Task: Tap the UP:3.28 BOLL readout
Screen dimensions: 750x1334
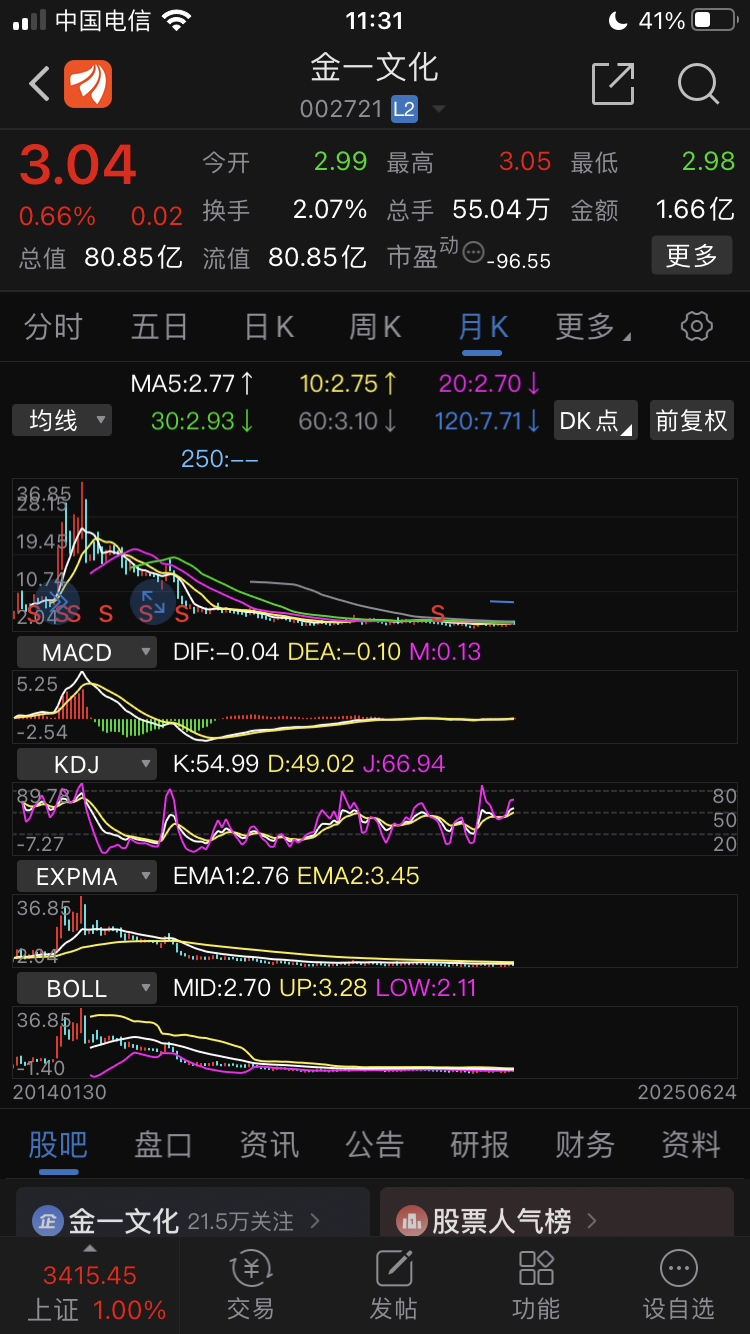Action: pos(323,988)
